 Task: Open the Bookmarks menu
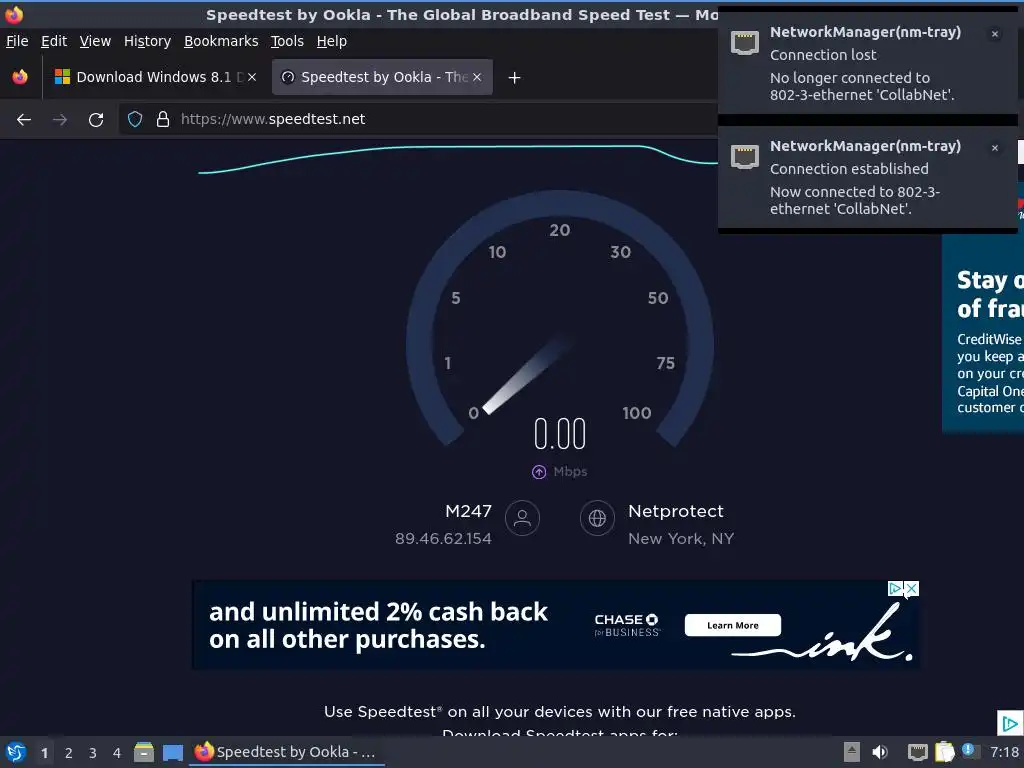click(x=221, y=41)
